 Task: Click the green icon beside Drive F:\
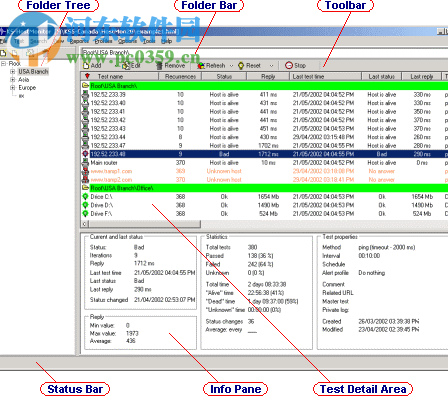coord(85,214)
